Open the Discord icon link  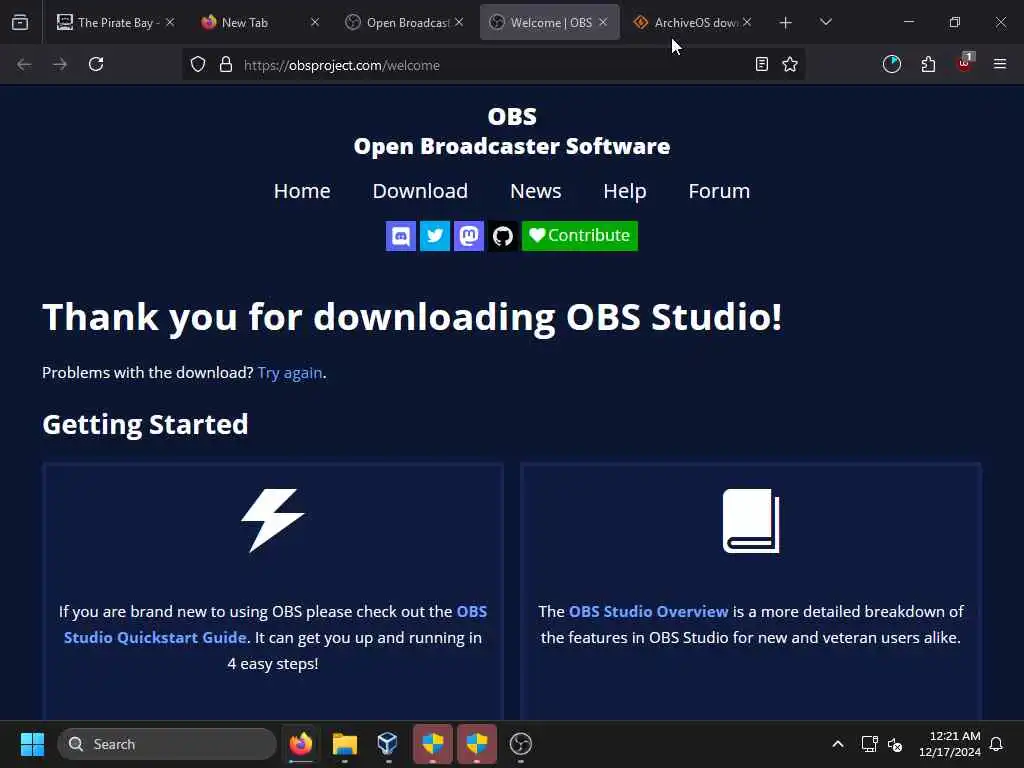coord(400,236)
